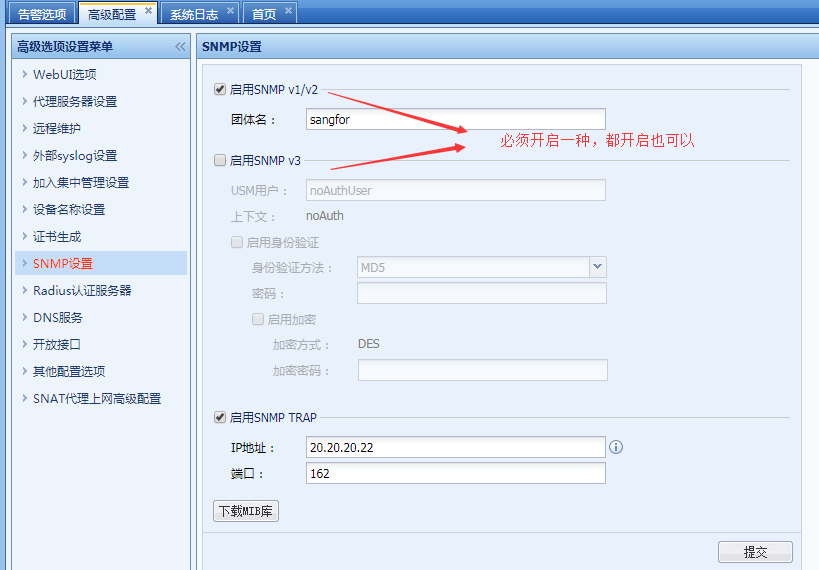Viewport: 819px width, 570px height.
Task: Open the SNMP设置 menu item
Action: 101,263
